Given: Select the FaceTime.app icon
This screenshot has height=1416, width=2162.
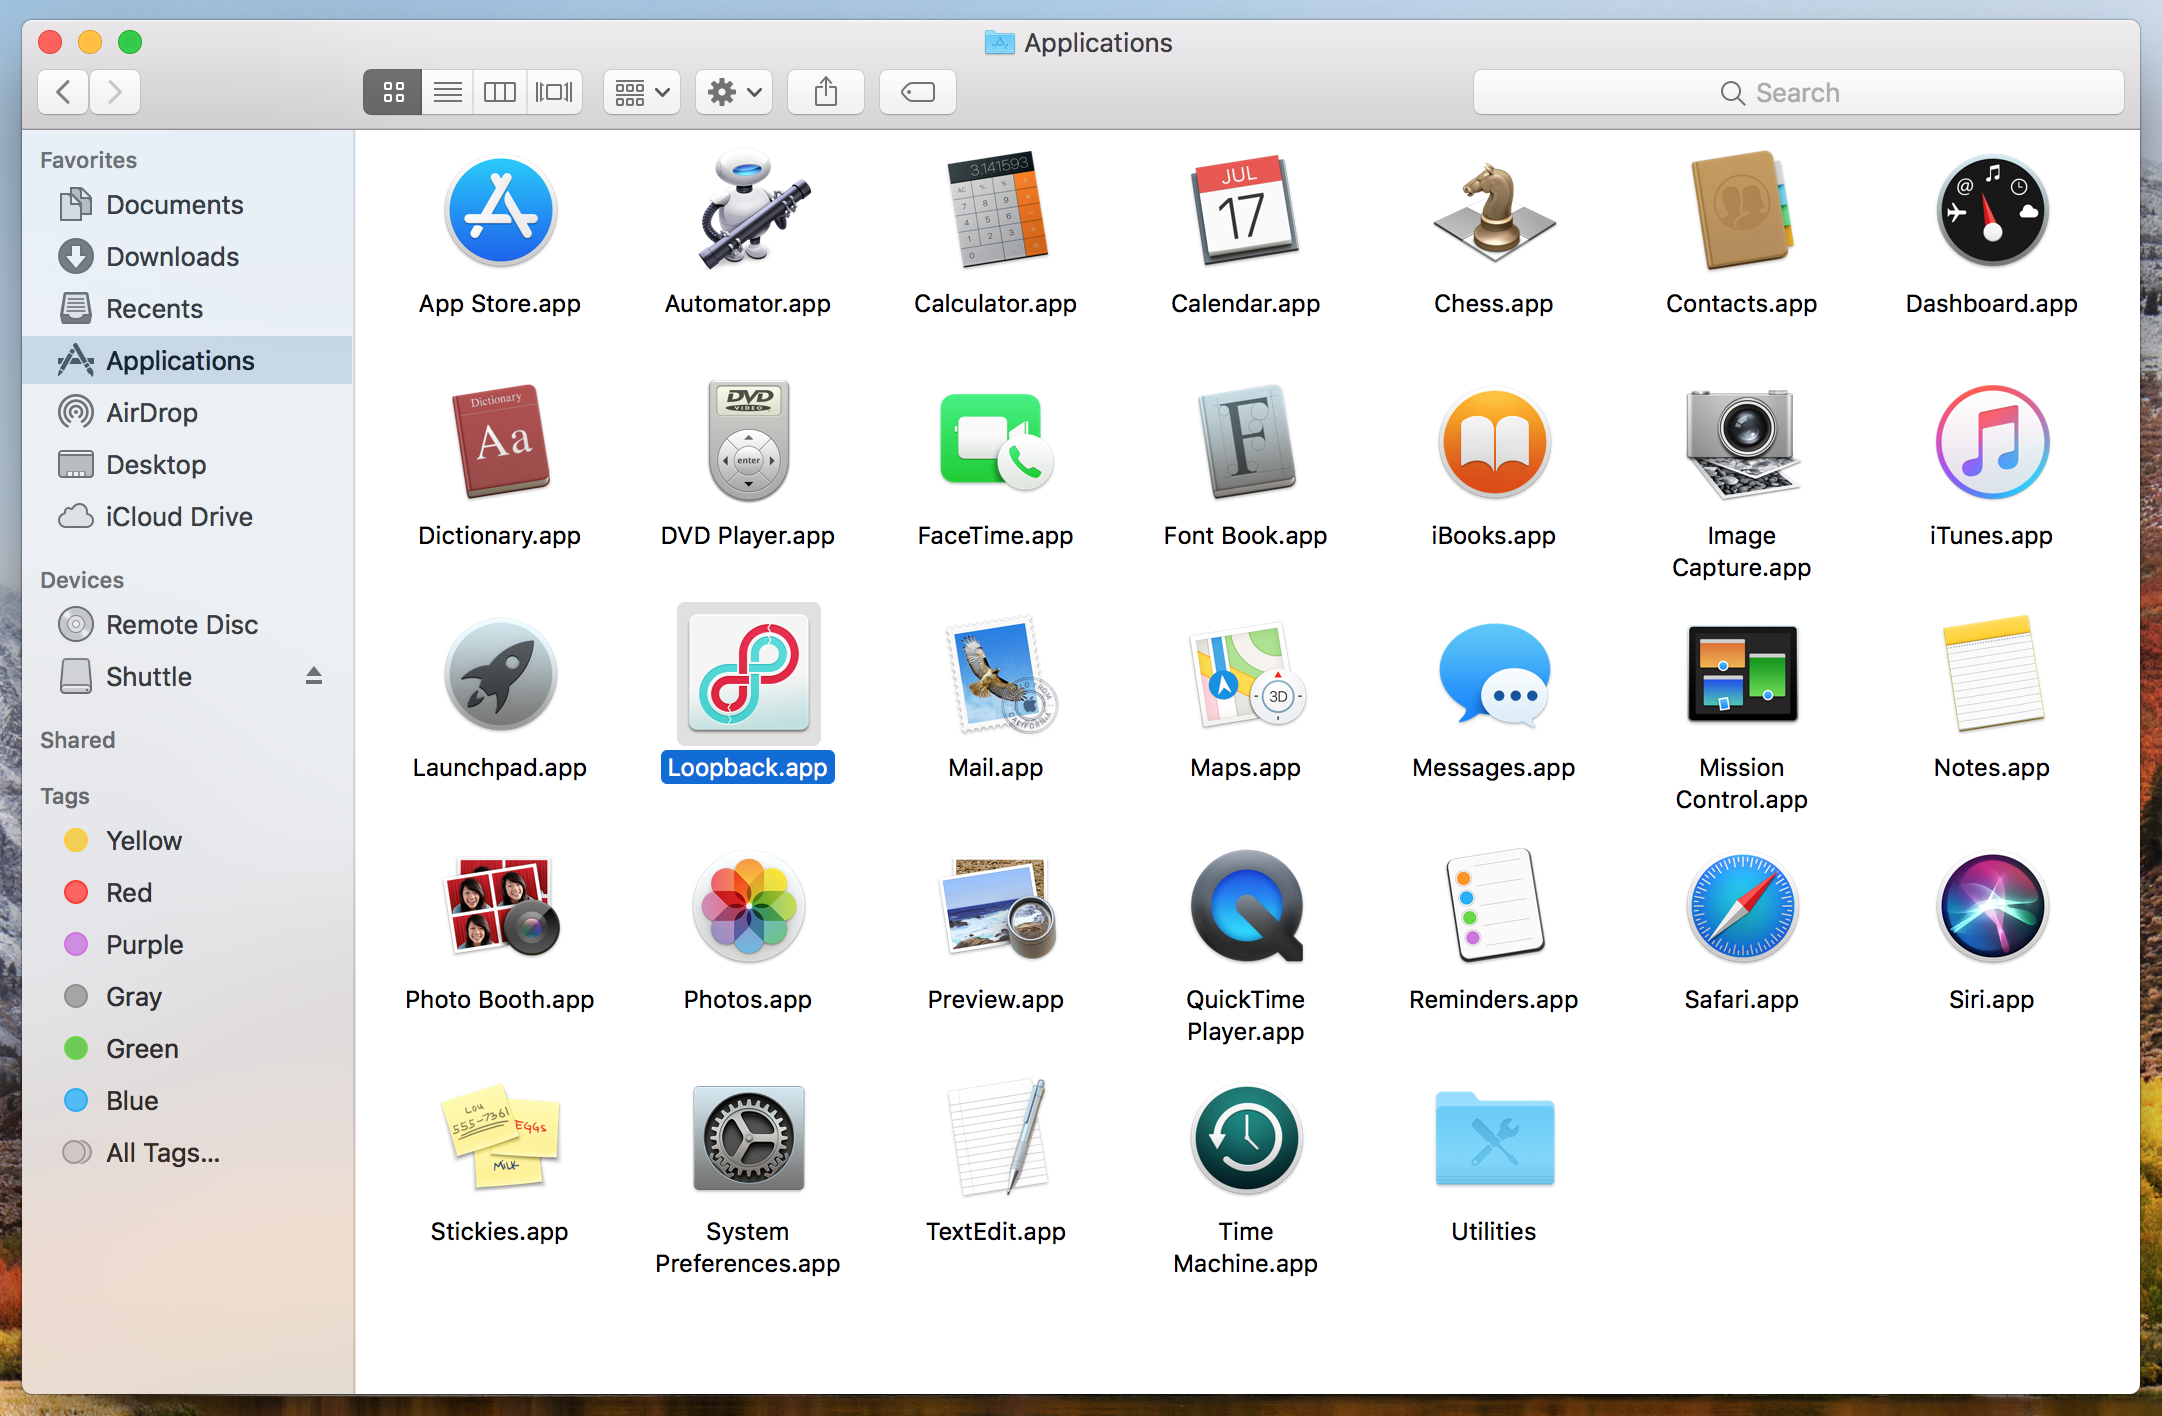Looking at the screenshot, I should click(996, 442).
